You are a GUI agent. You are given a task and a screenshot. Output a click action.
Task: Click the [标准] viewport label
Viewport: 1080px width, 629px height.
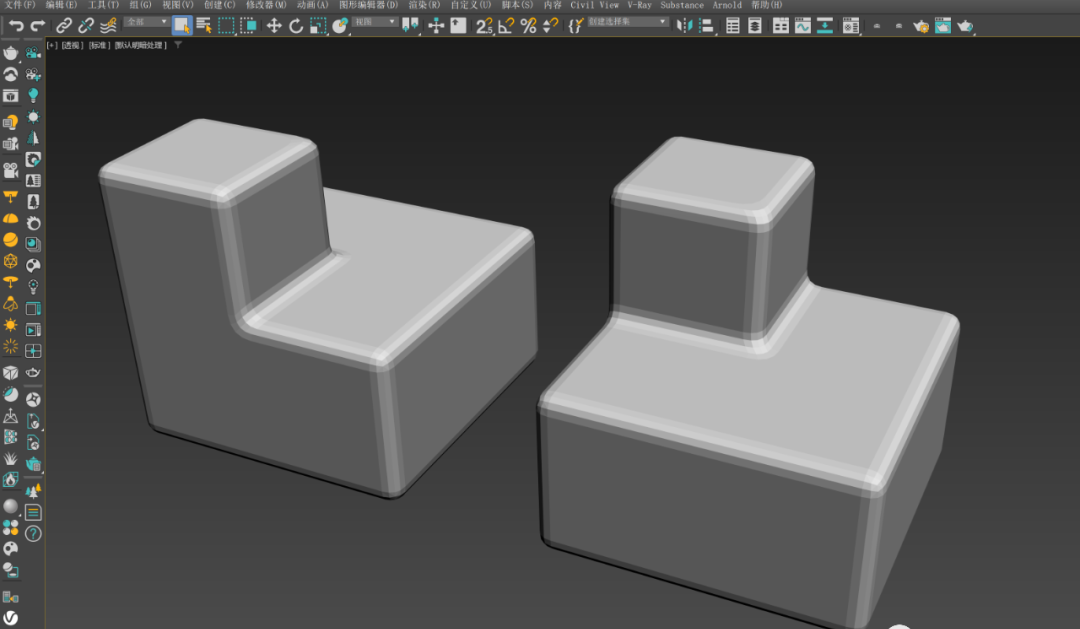click(99, 45)
